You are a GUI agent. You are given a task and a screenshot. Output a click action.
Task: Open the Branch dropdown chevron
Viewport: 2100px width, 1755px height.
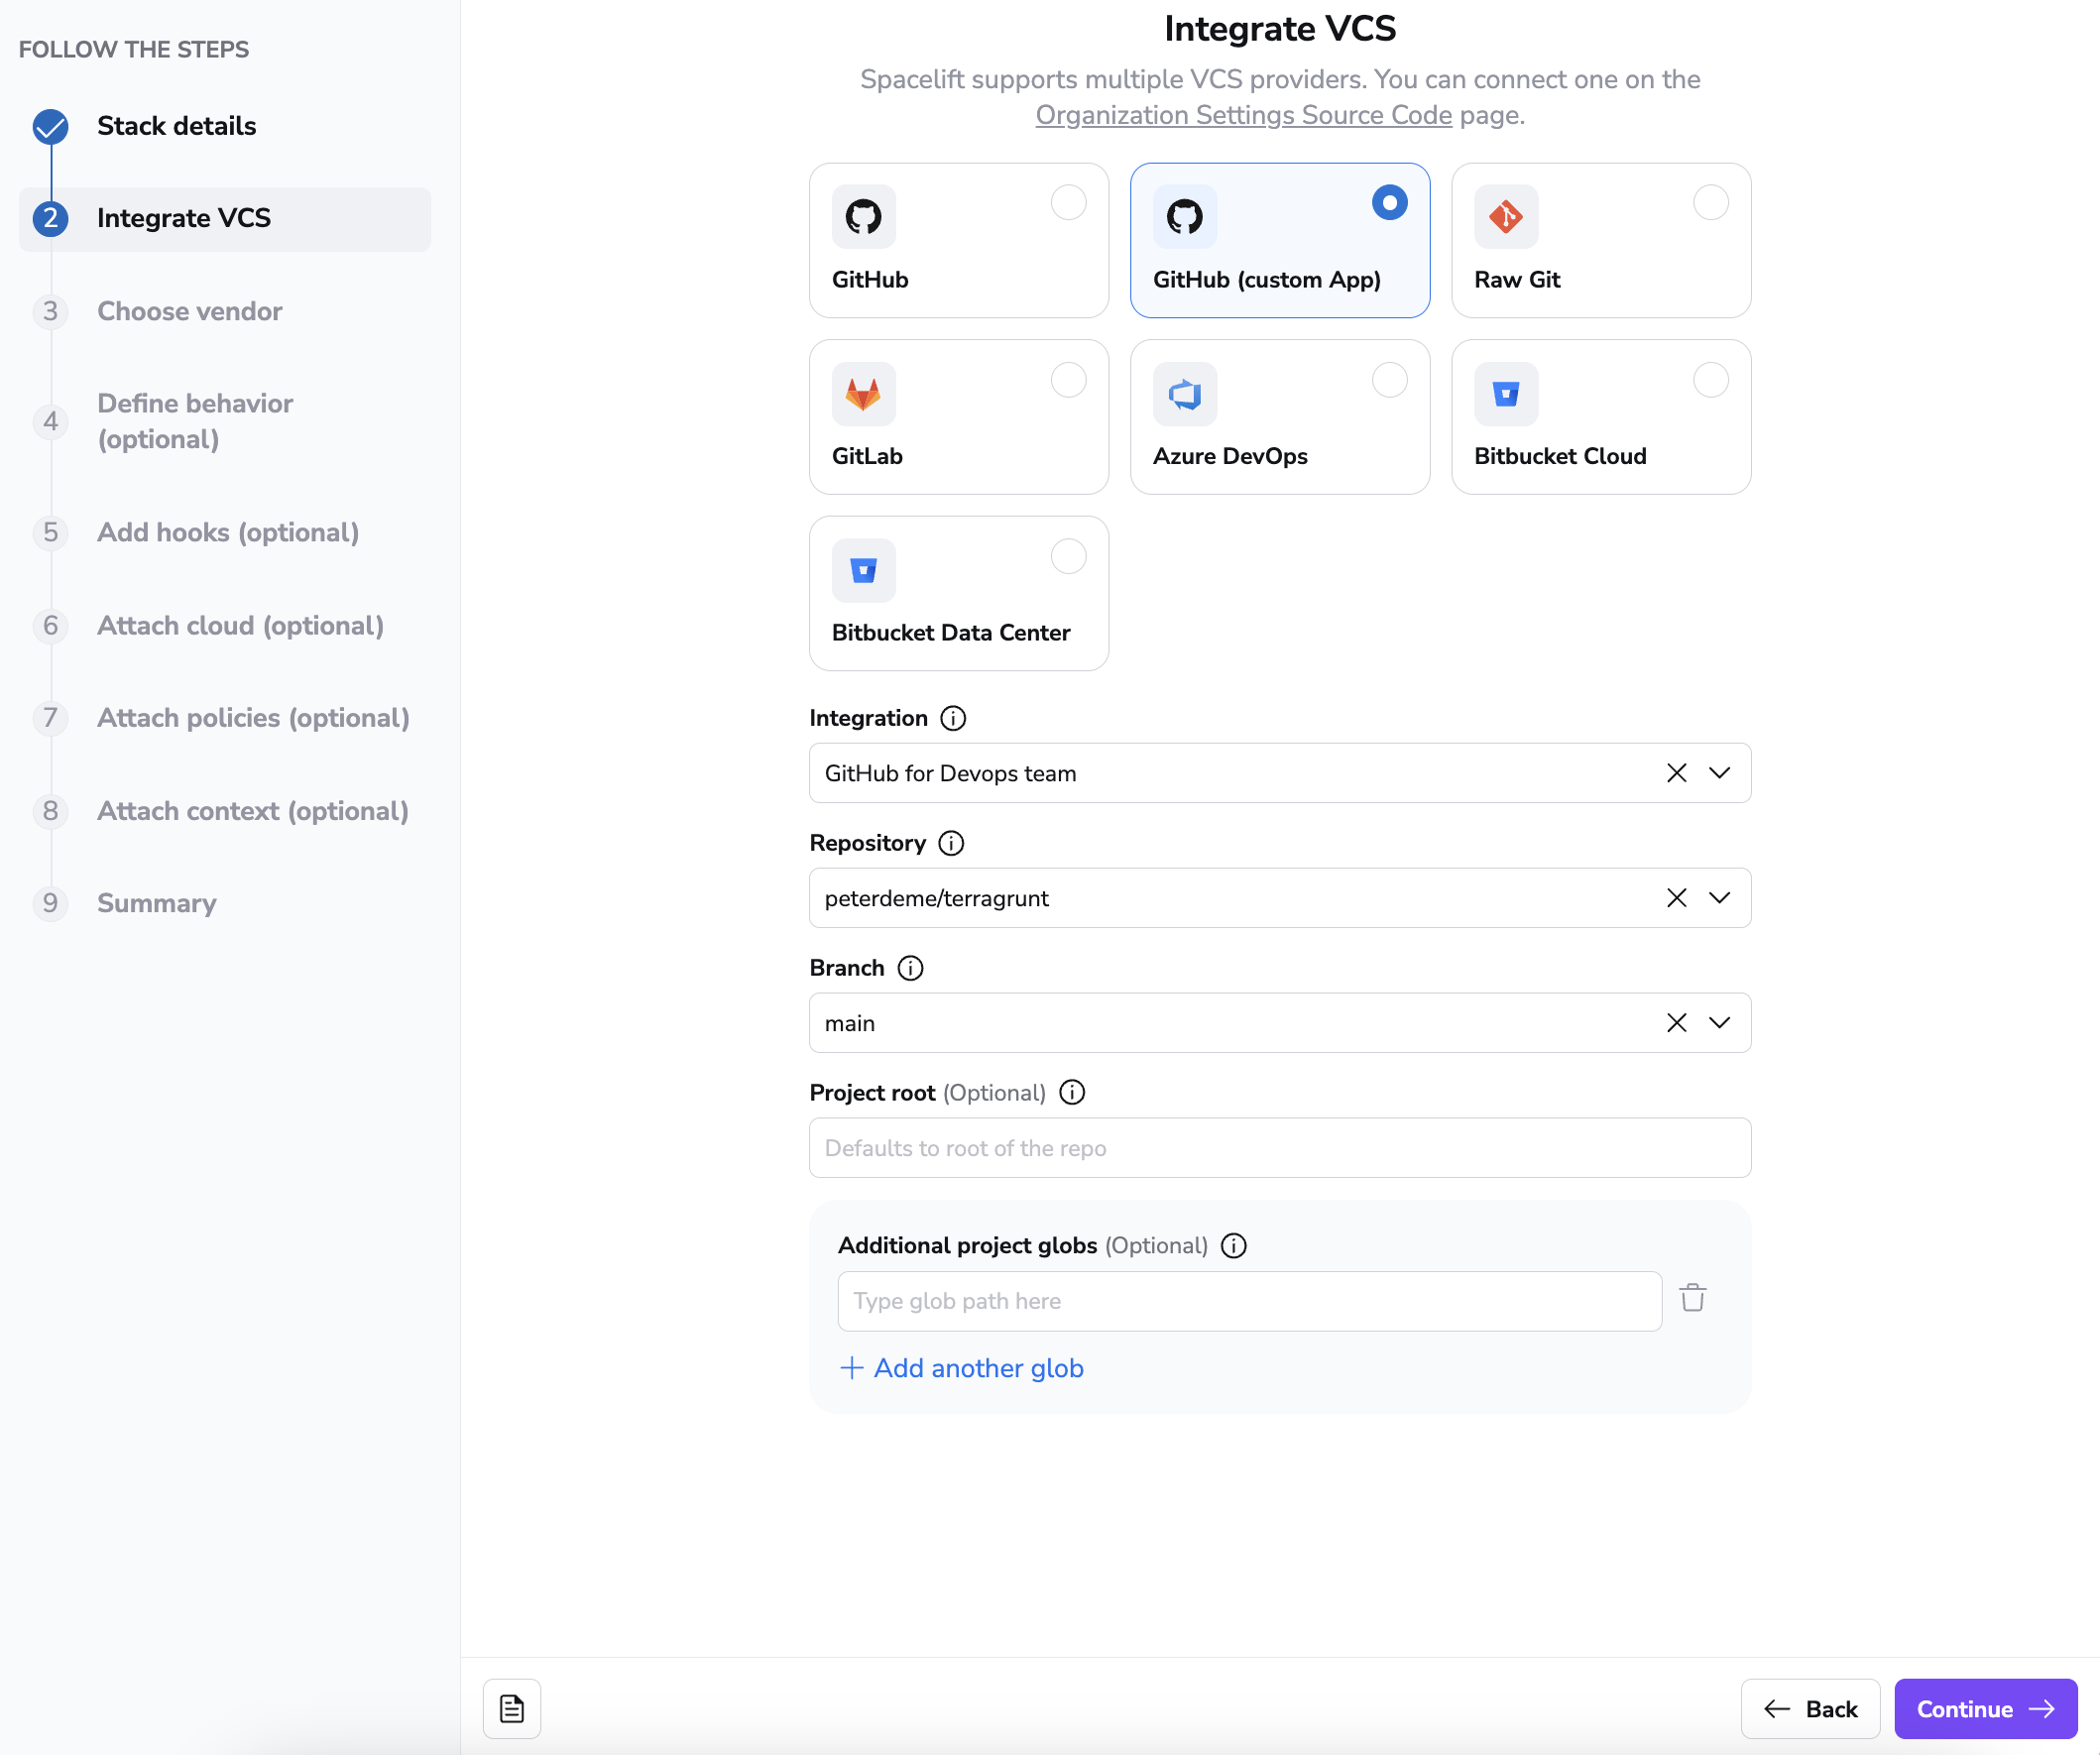pyautogui.click(x=1719, y=1023)
